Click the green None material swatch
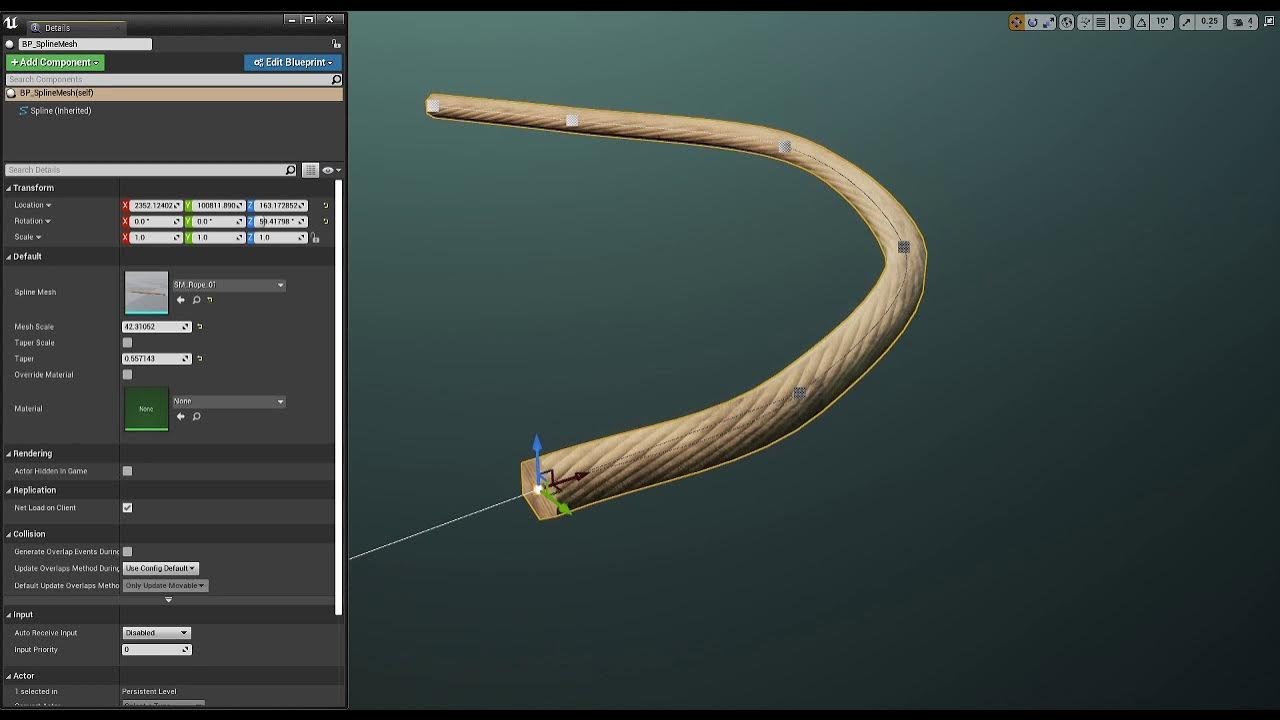Image resolution: width=1280 pixels, height=720 pixels. coord(146,409)
